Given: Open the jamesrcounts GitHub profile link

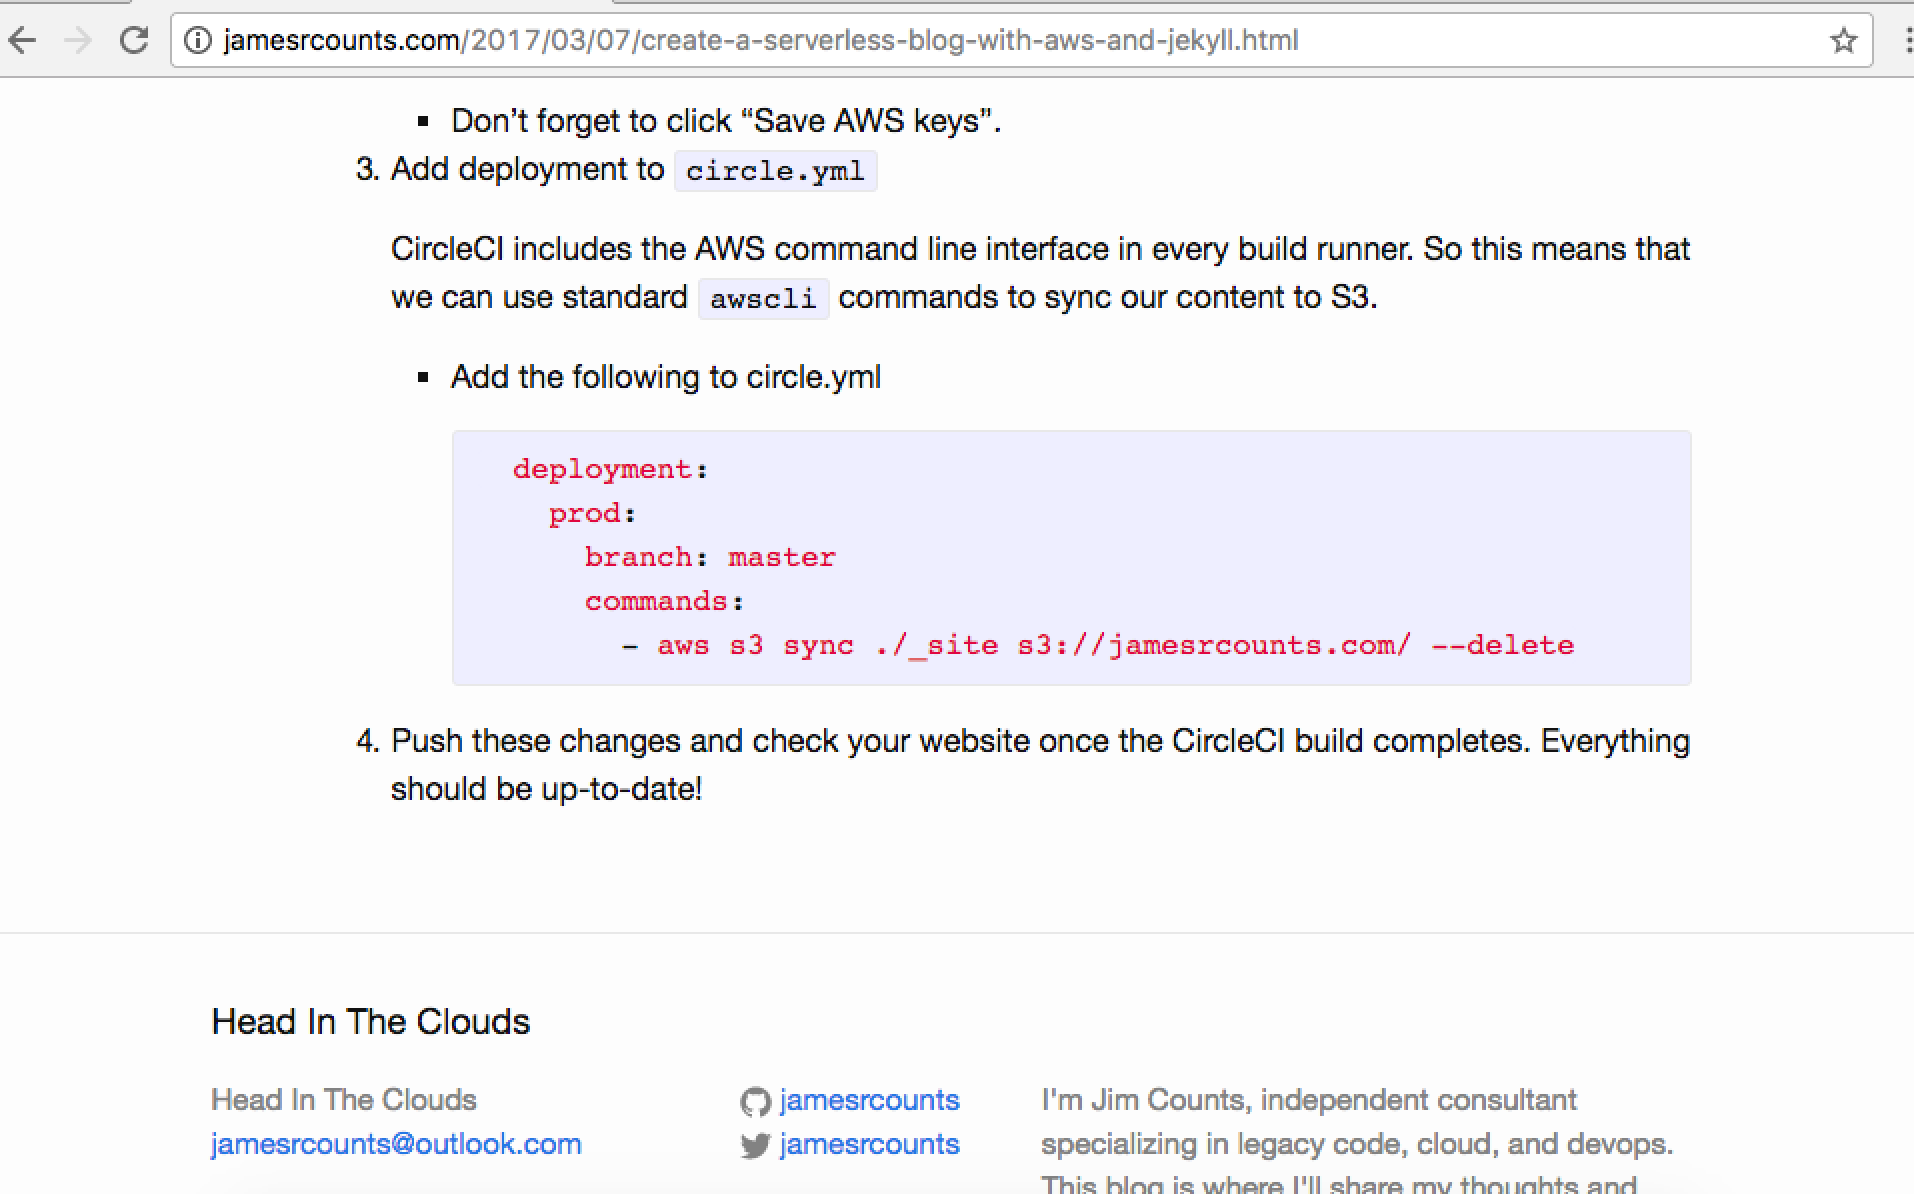Looking at the screenshot, I should pos(869,1100).
